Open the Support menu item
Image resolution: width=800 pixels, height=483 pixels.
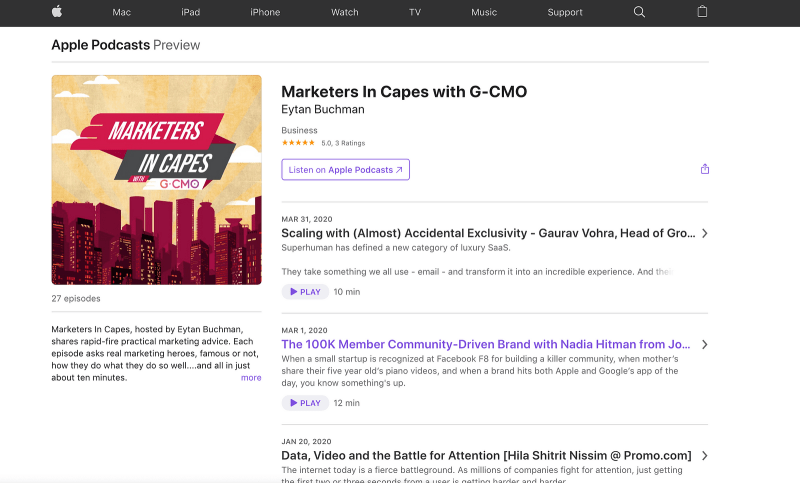coord(565,12)
